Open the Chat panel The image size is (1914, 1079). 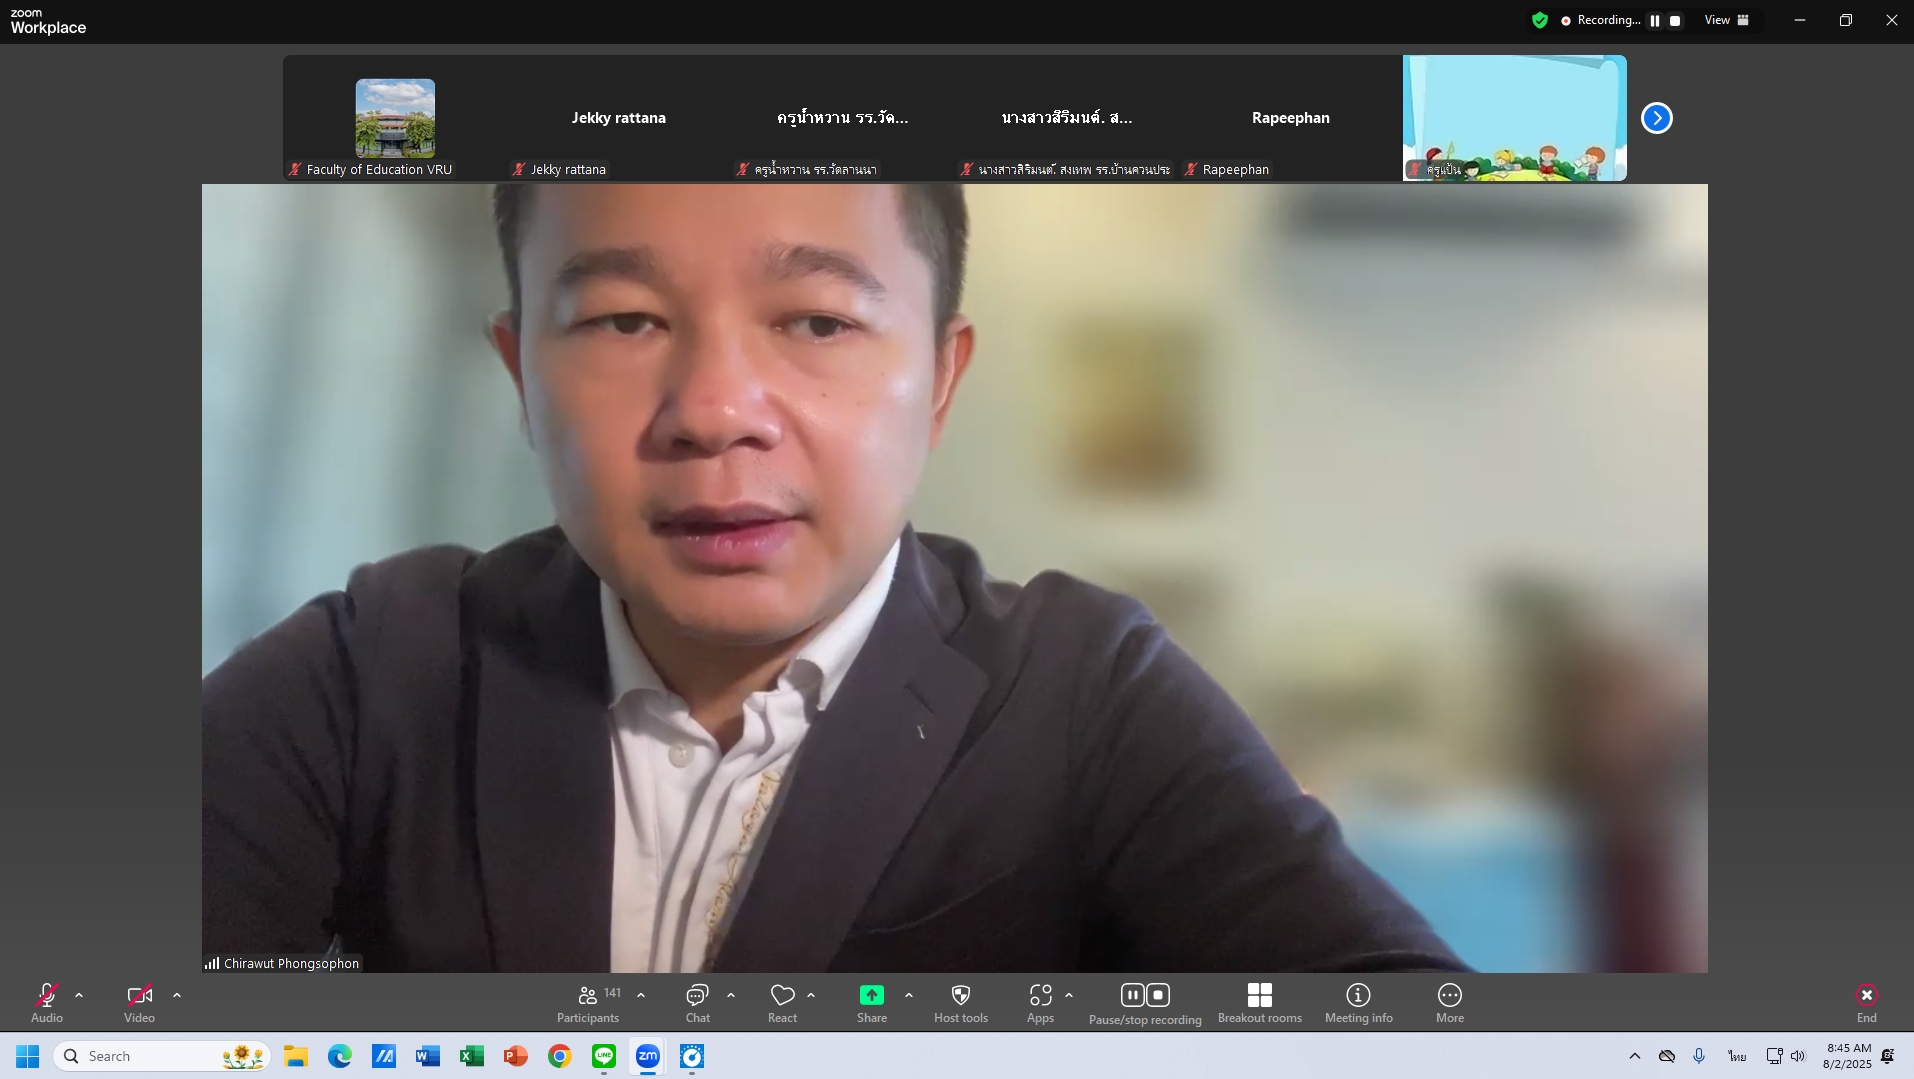697,1003
